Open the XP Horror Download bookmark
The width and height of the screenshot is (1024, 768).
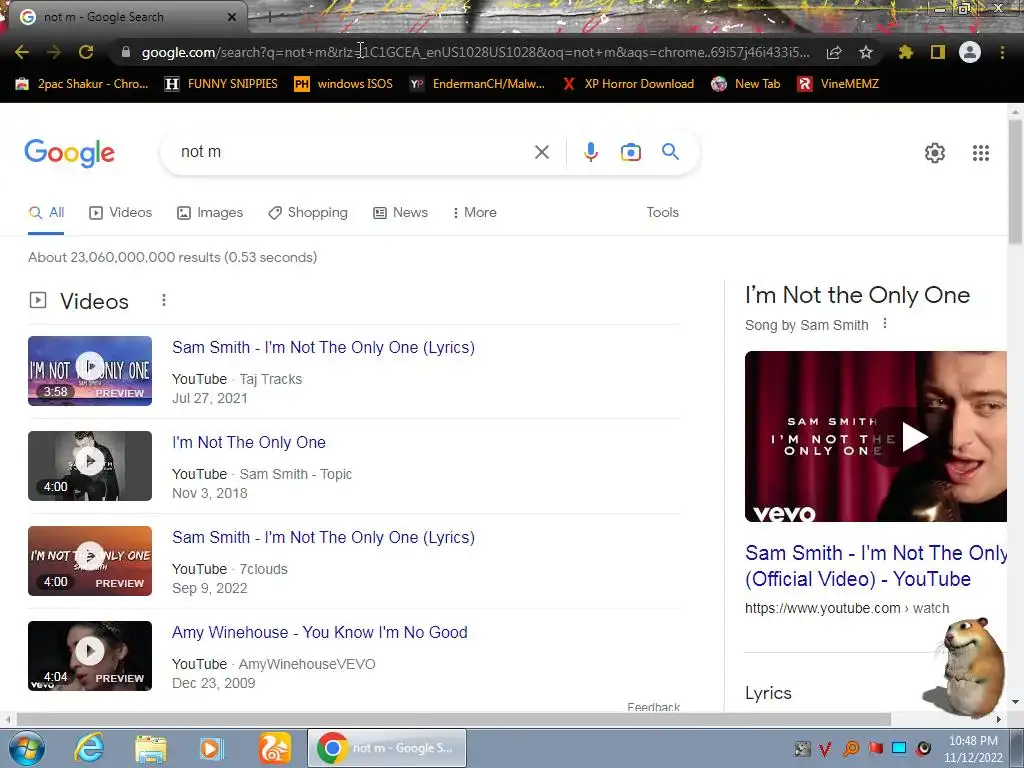tap(628, 84)
